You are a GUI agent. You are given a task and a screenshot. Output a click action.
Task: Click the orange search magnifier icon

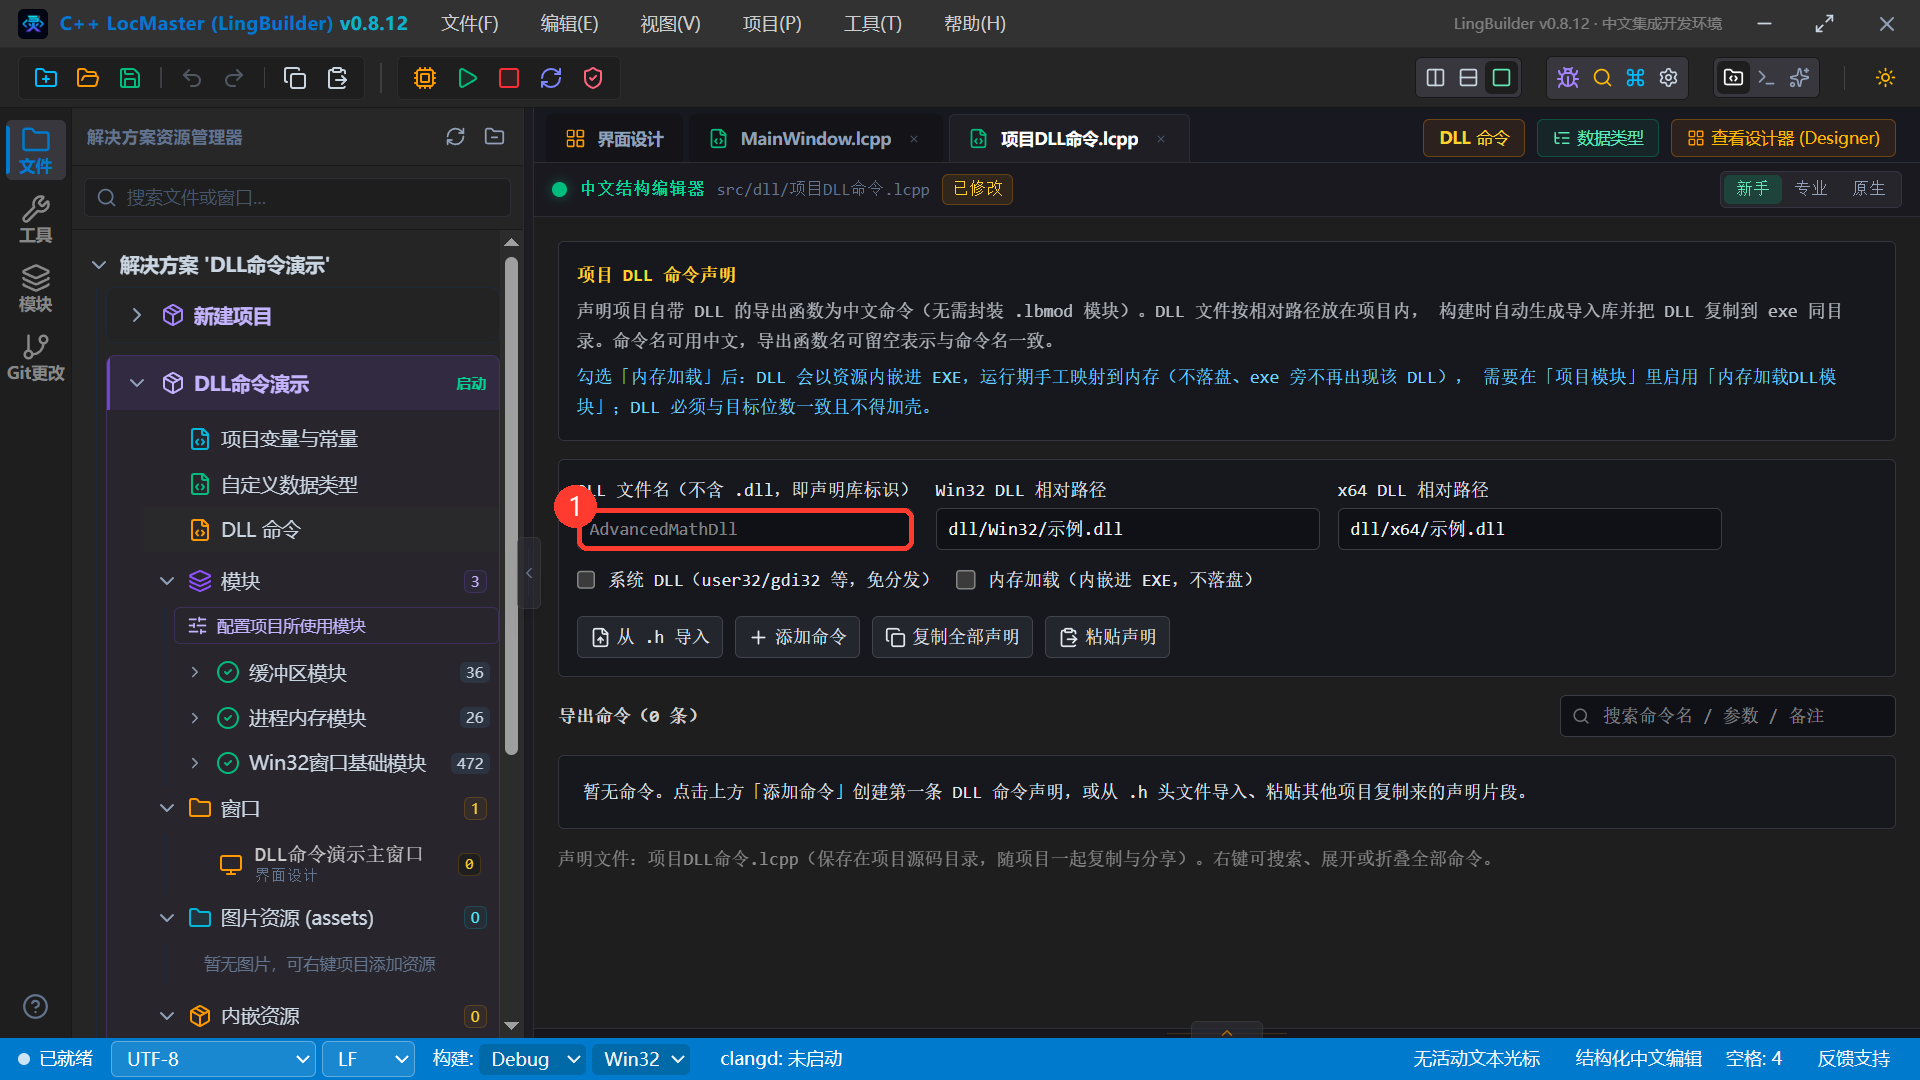click(1602, 78)
